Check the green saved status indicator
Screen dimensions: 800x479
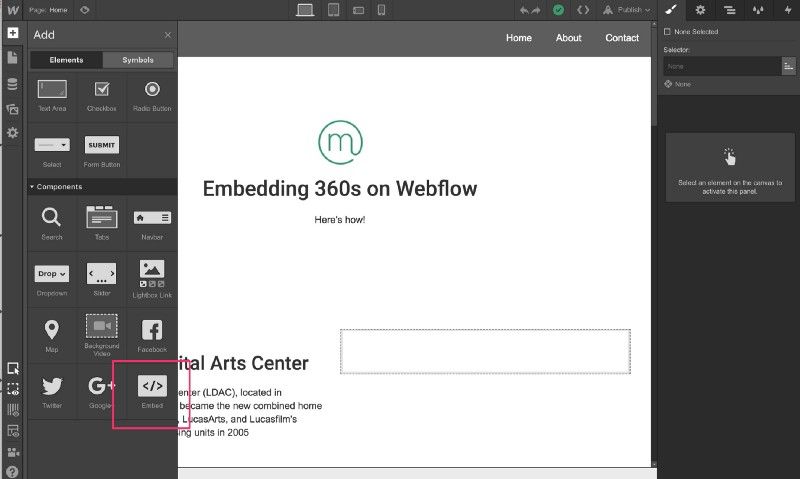pyautogui.click(x=558, y=10)
